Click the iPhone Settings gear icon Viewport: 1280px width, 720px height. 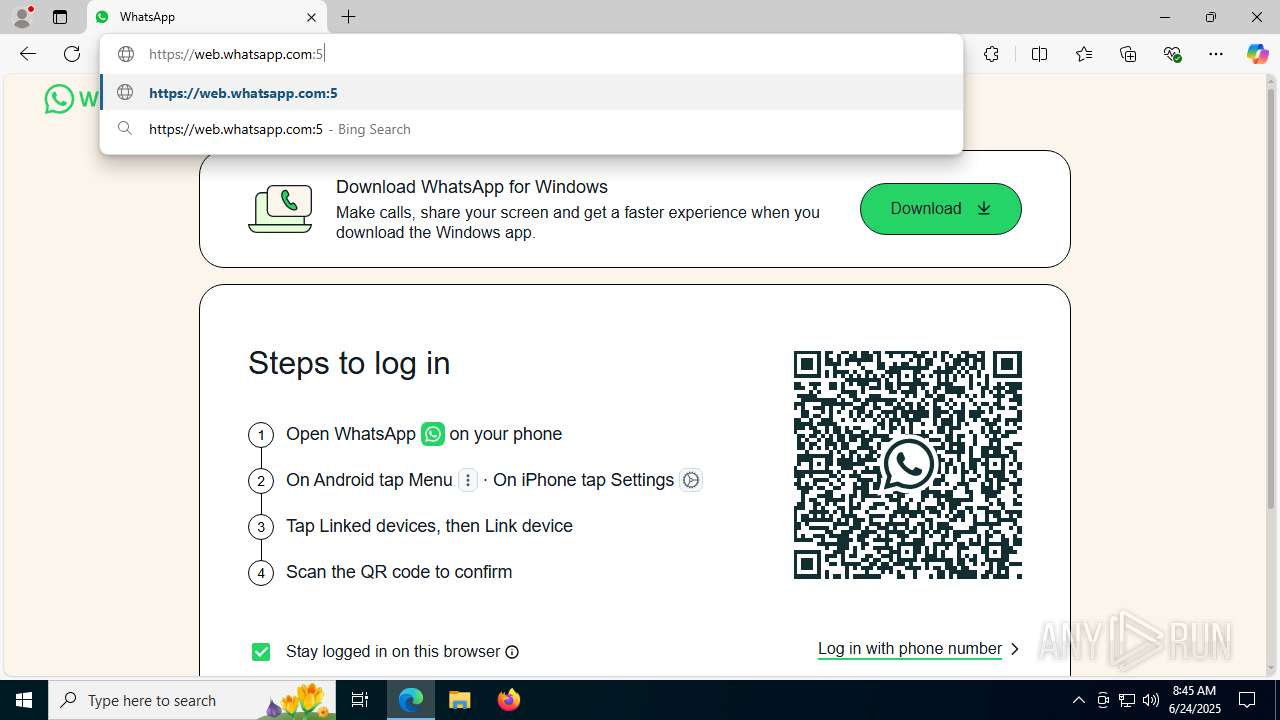coord(690,480)
